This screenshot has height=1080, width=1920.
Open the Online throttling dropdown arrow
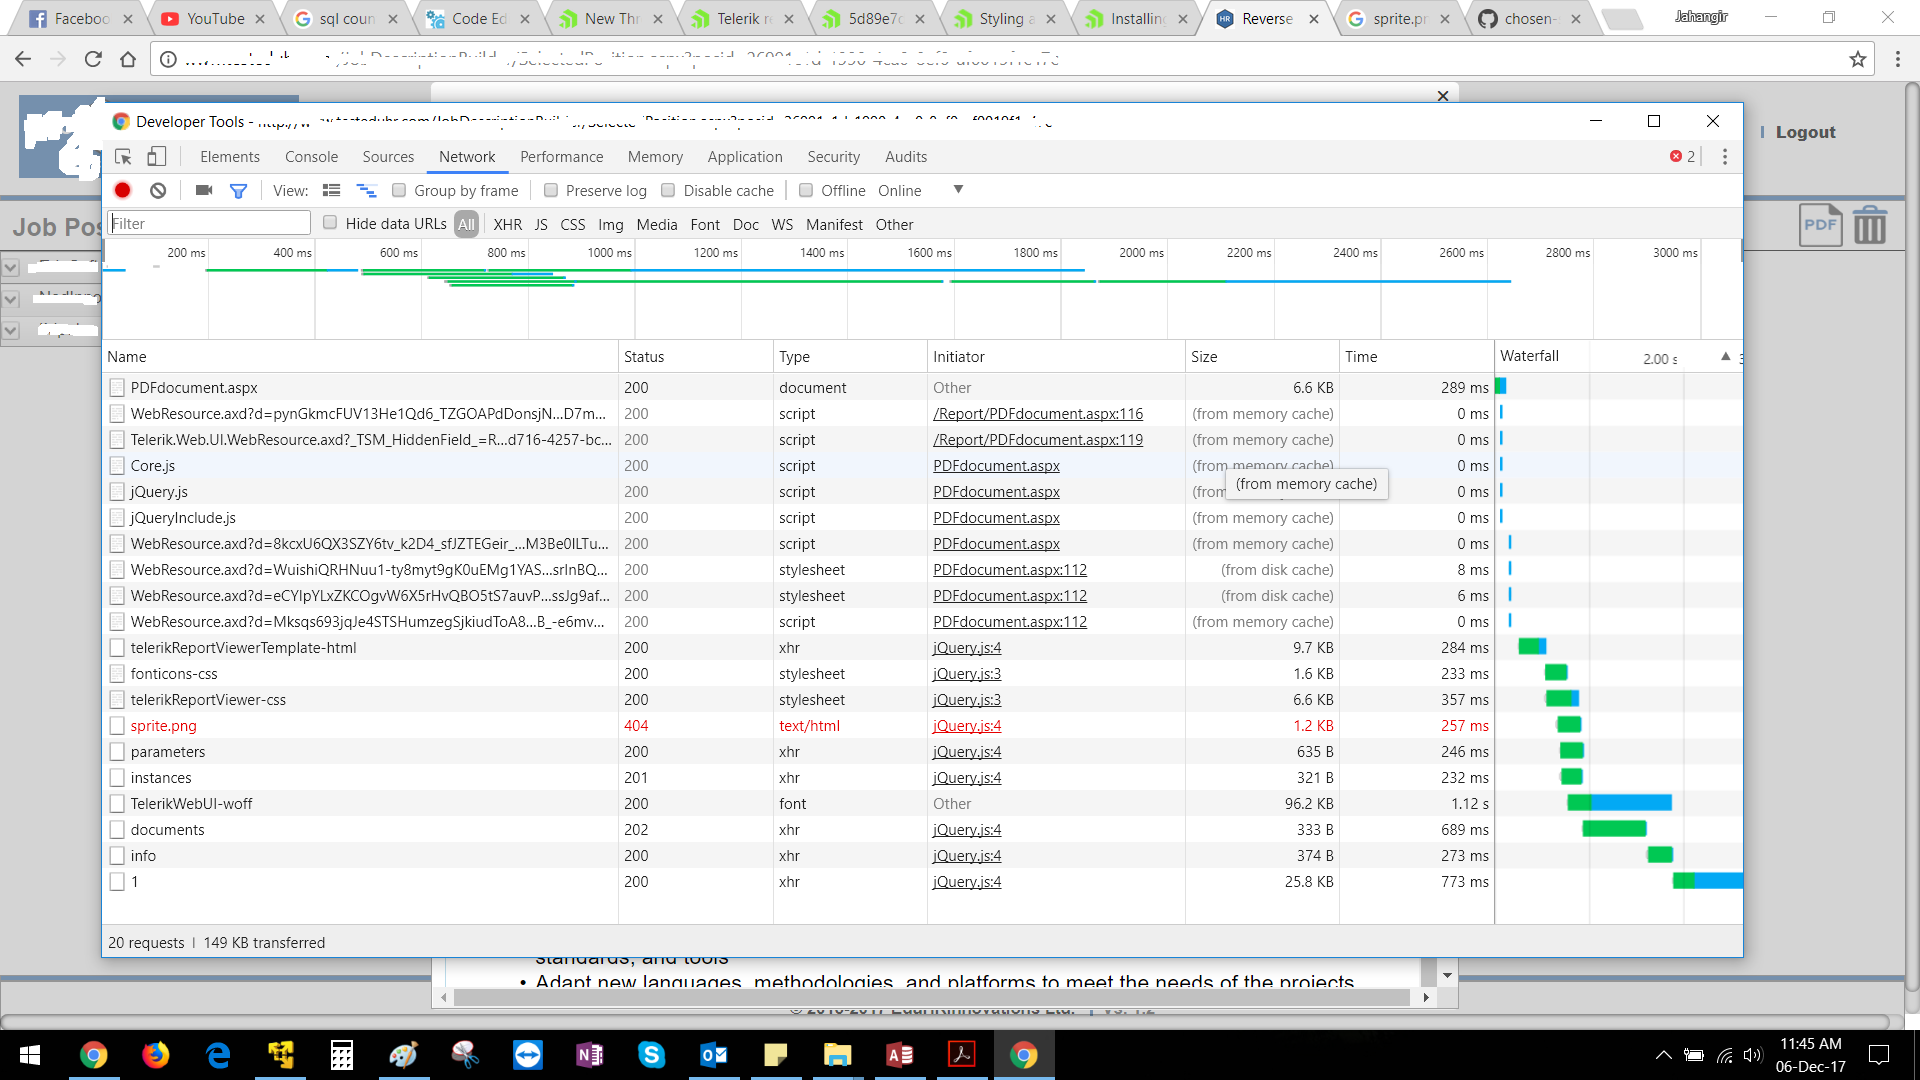[x=958, y=190]
